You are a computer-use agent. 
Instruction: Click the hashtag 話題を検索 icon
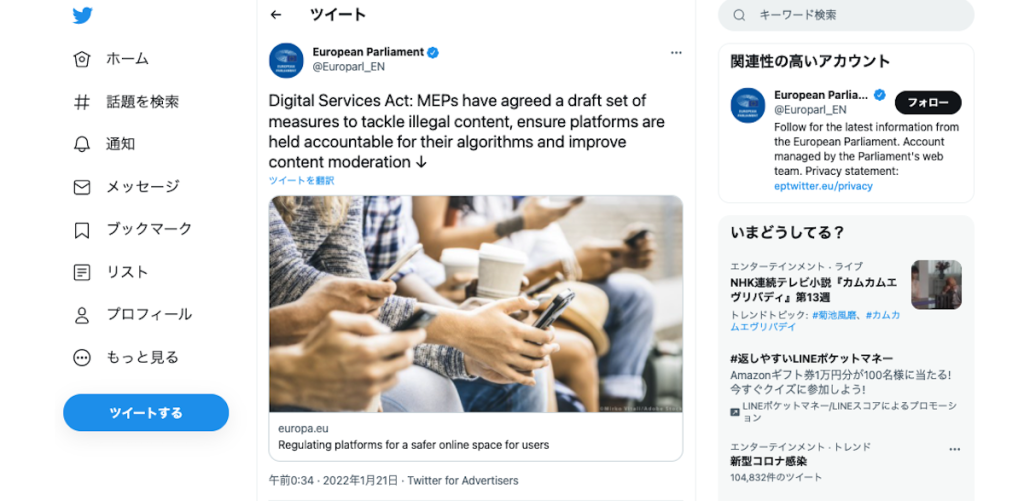click(x=82, y=102)
